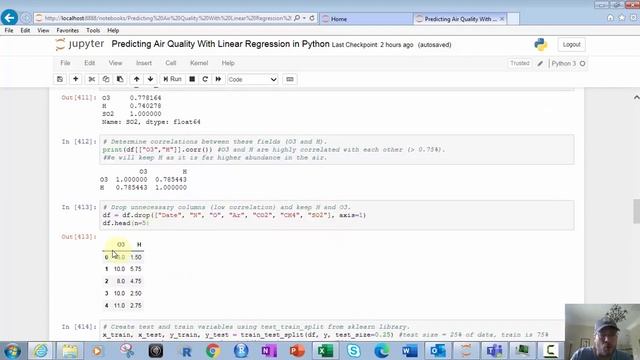
Task: Open Excel from taskbar
Action: pos(325,351)
